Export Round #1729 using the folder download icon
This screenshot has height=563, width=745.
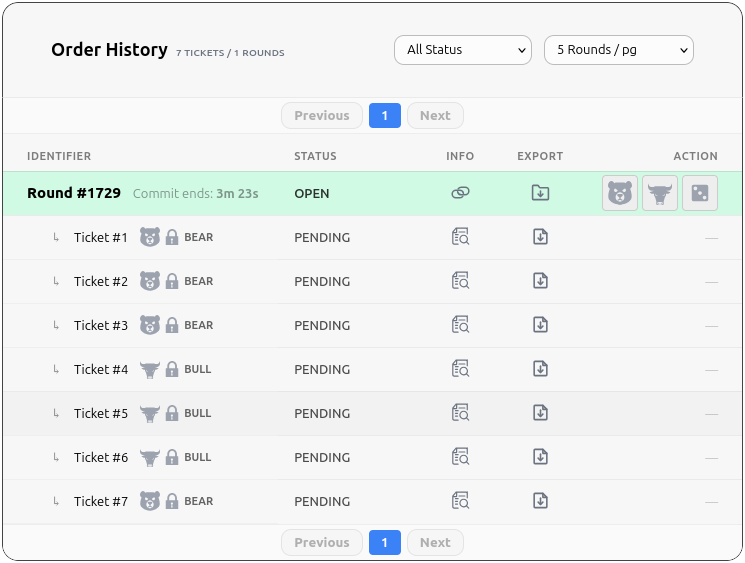pos(540,193)
